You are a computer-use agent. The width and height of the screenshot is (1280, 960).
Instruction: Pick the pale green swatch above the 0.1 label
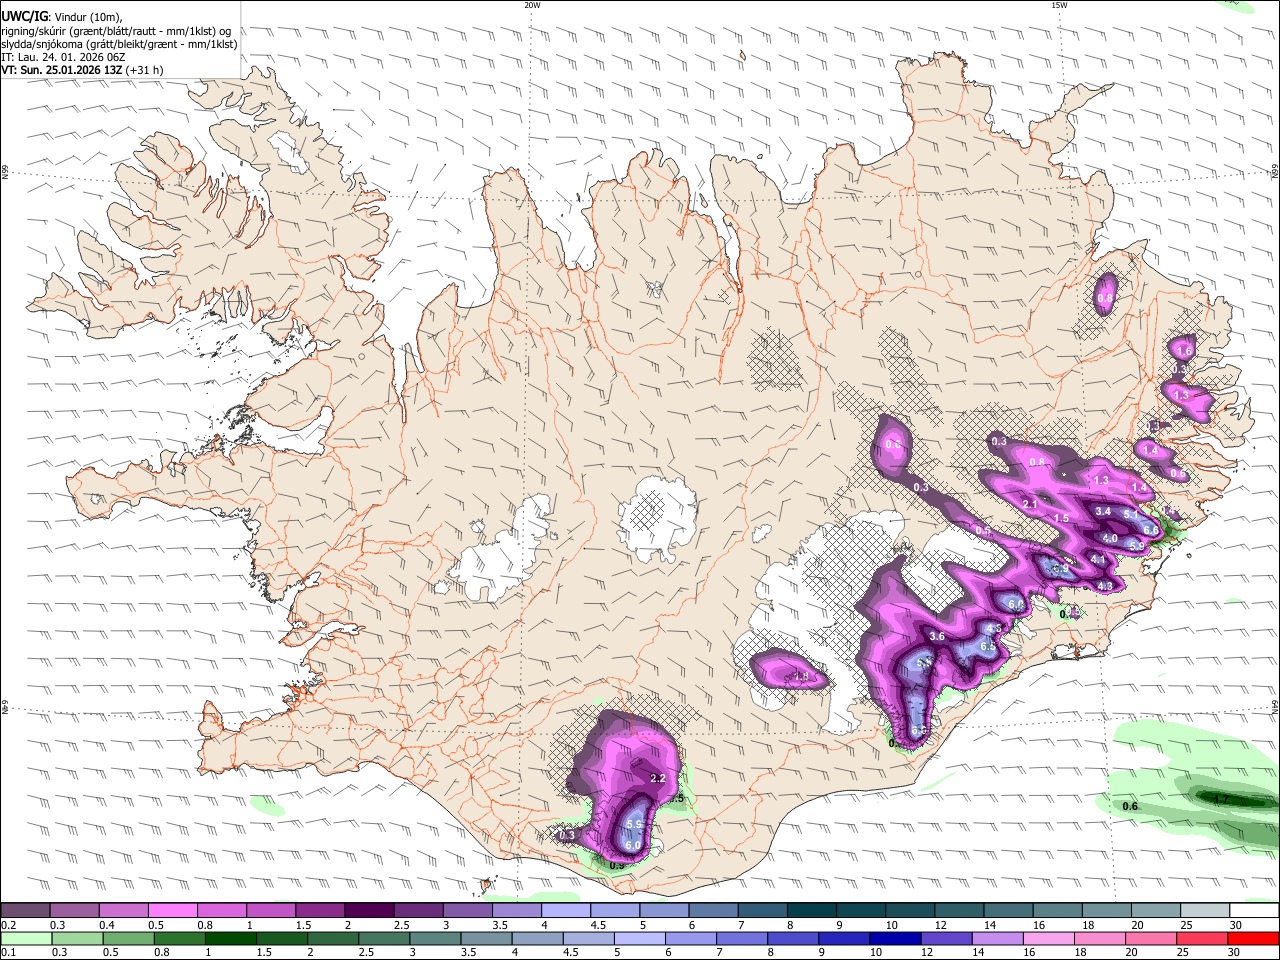(26, 938)
